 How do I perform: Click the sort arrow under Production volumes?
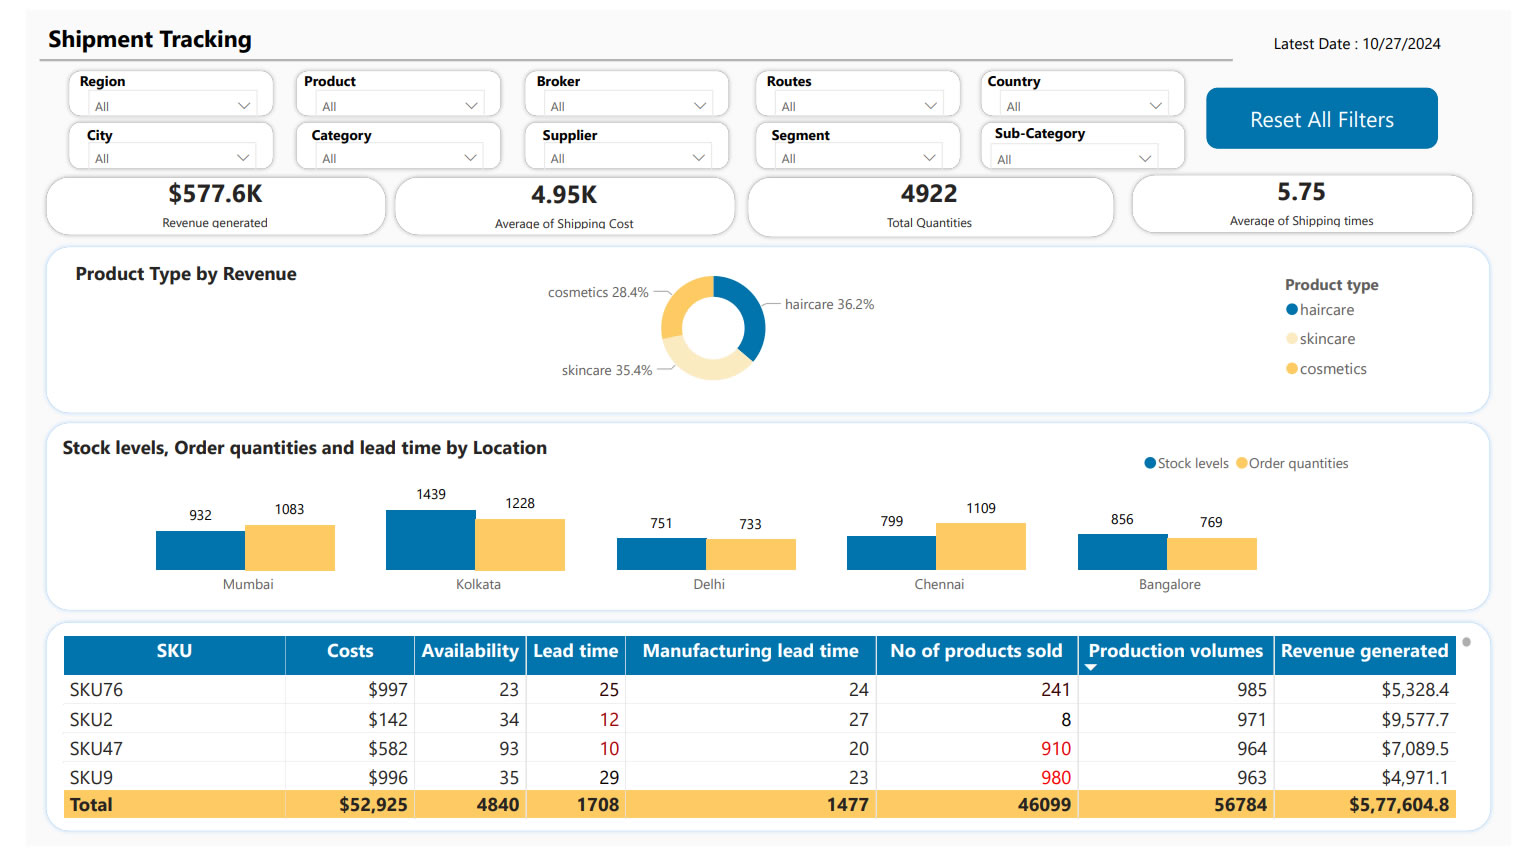coord(1091,667)
